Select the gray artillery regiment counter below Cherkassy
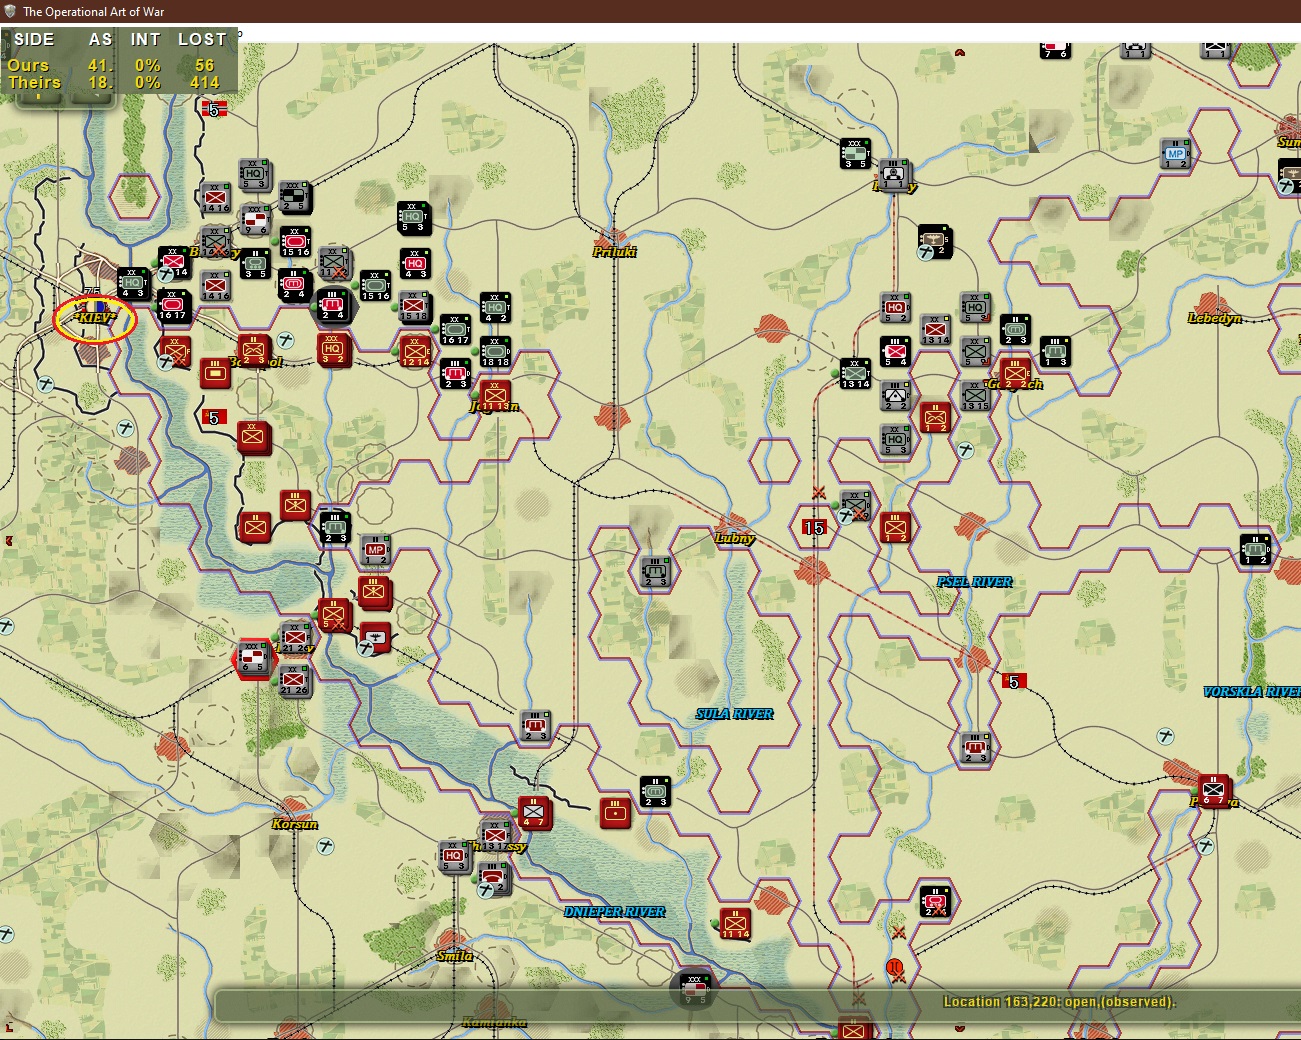Screen dimensions: 1301x1040 point(494,878)
